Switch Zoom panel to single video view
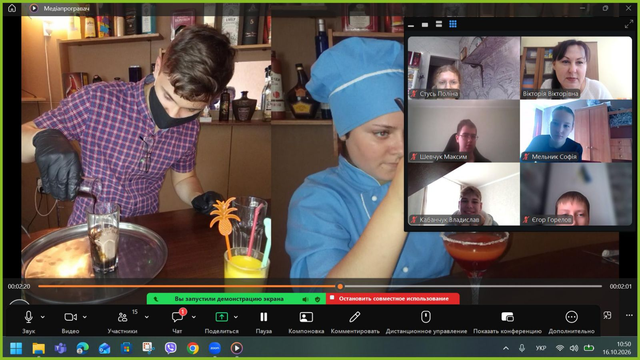This screenshot has width=640, height=360. pos(425,24)
